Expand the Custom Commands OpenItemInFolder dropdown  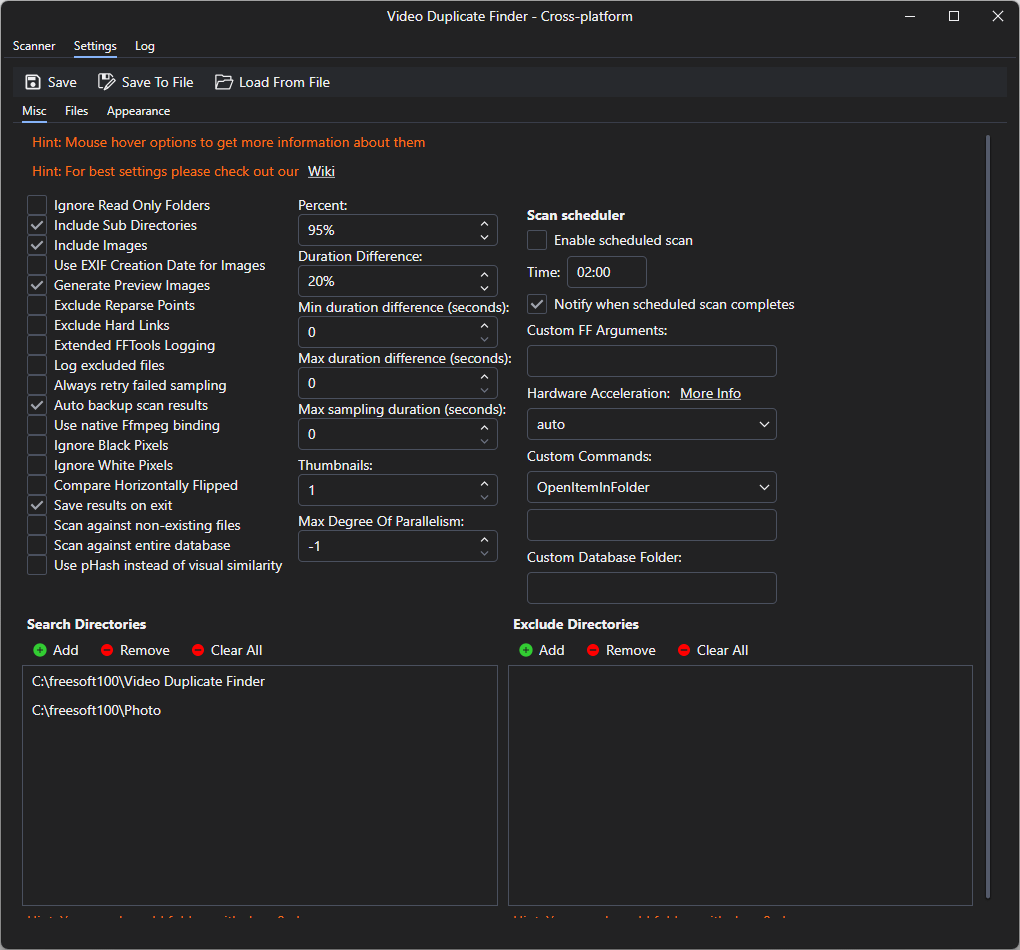(x=651, y=487)
